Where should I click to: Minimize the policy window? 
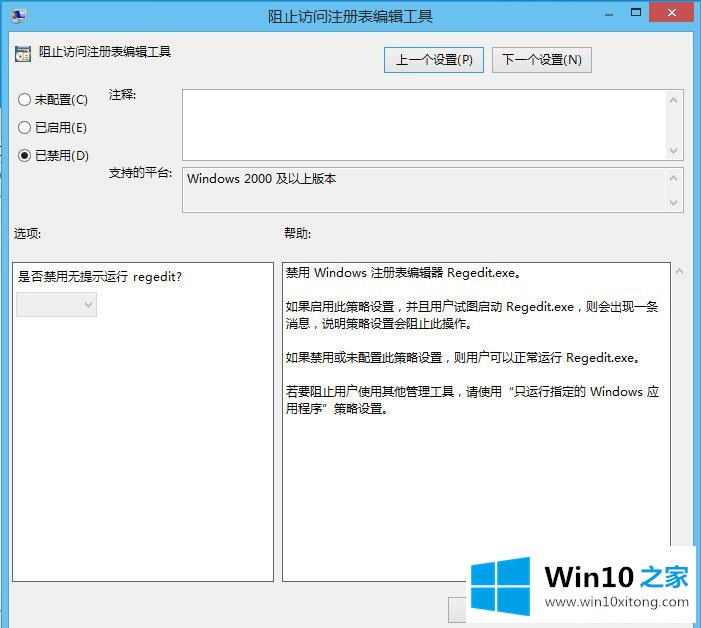pos(608,14)
